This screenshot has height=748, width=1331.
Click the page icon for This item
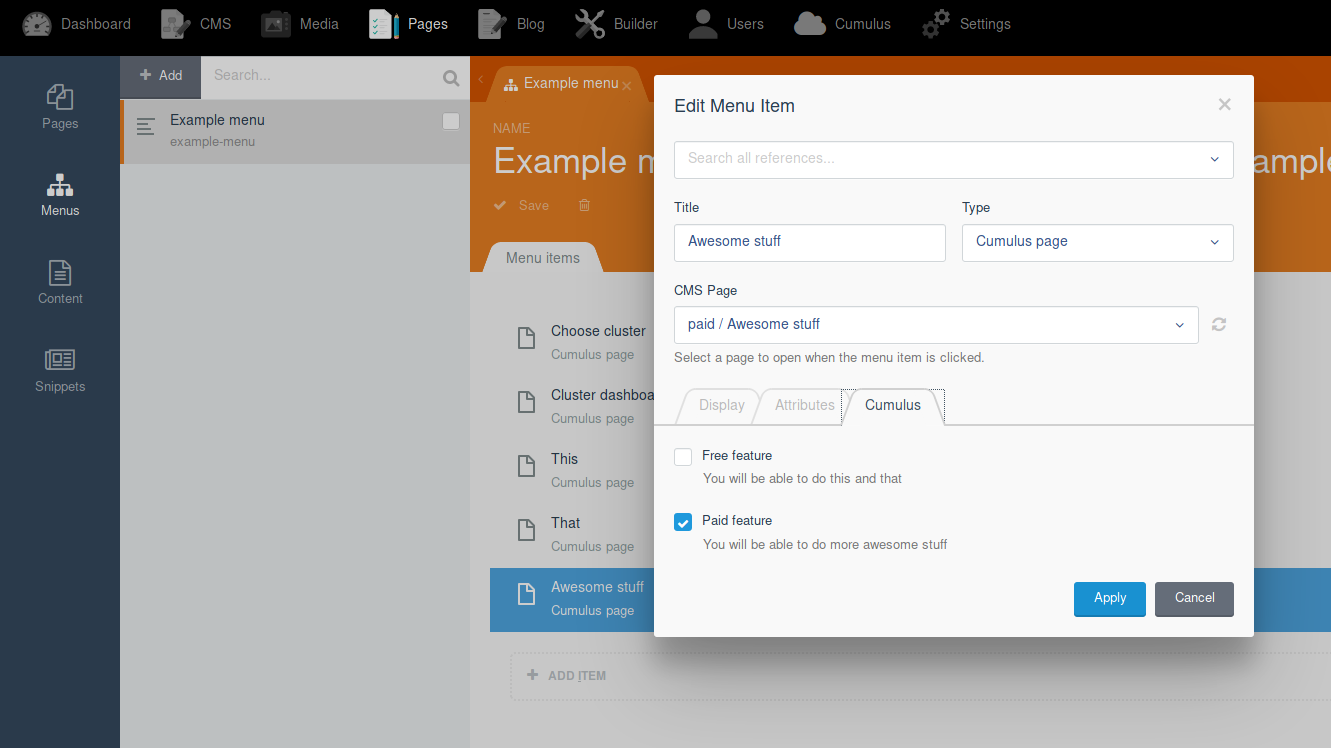[x=526, y=466]
